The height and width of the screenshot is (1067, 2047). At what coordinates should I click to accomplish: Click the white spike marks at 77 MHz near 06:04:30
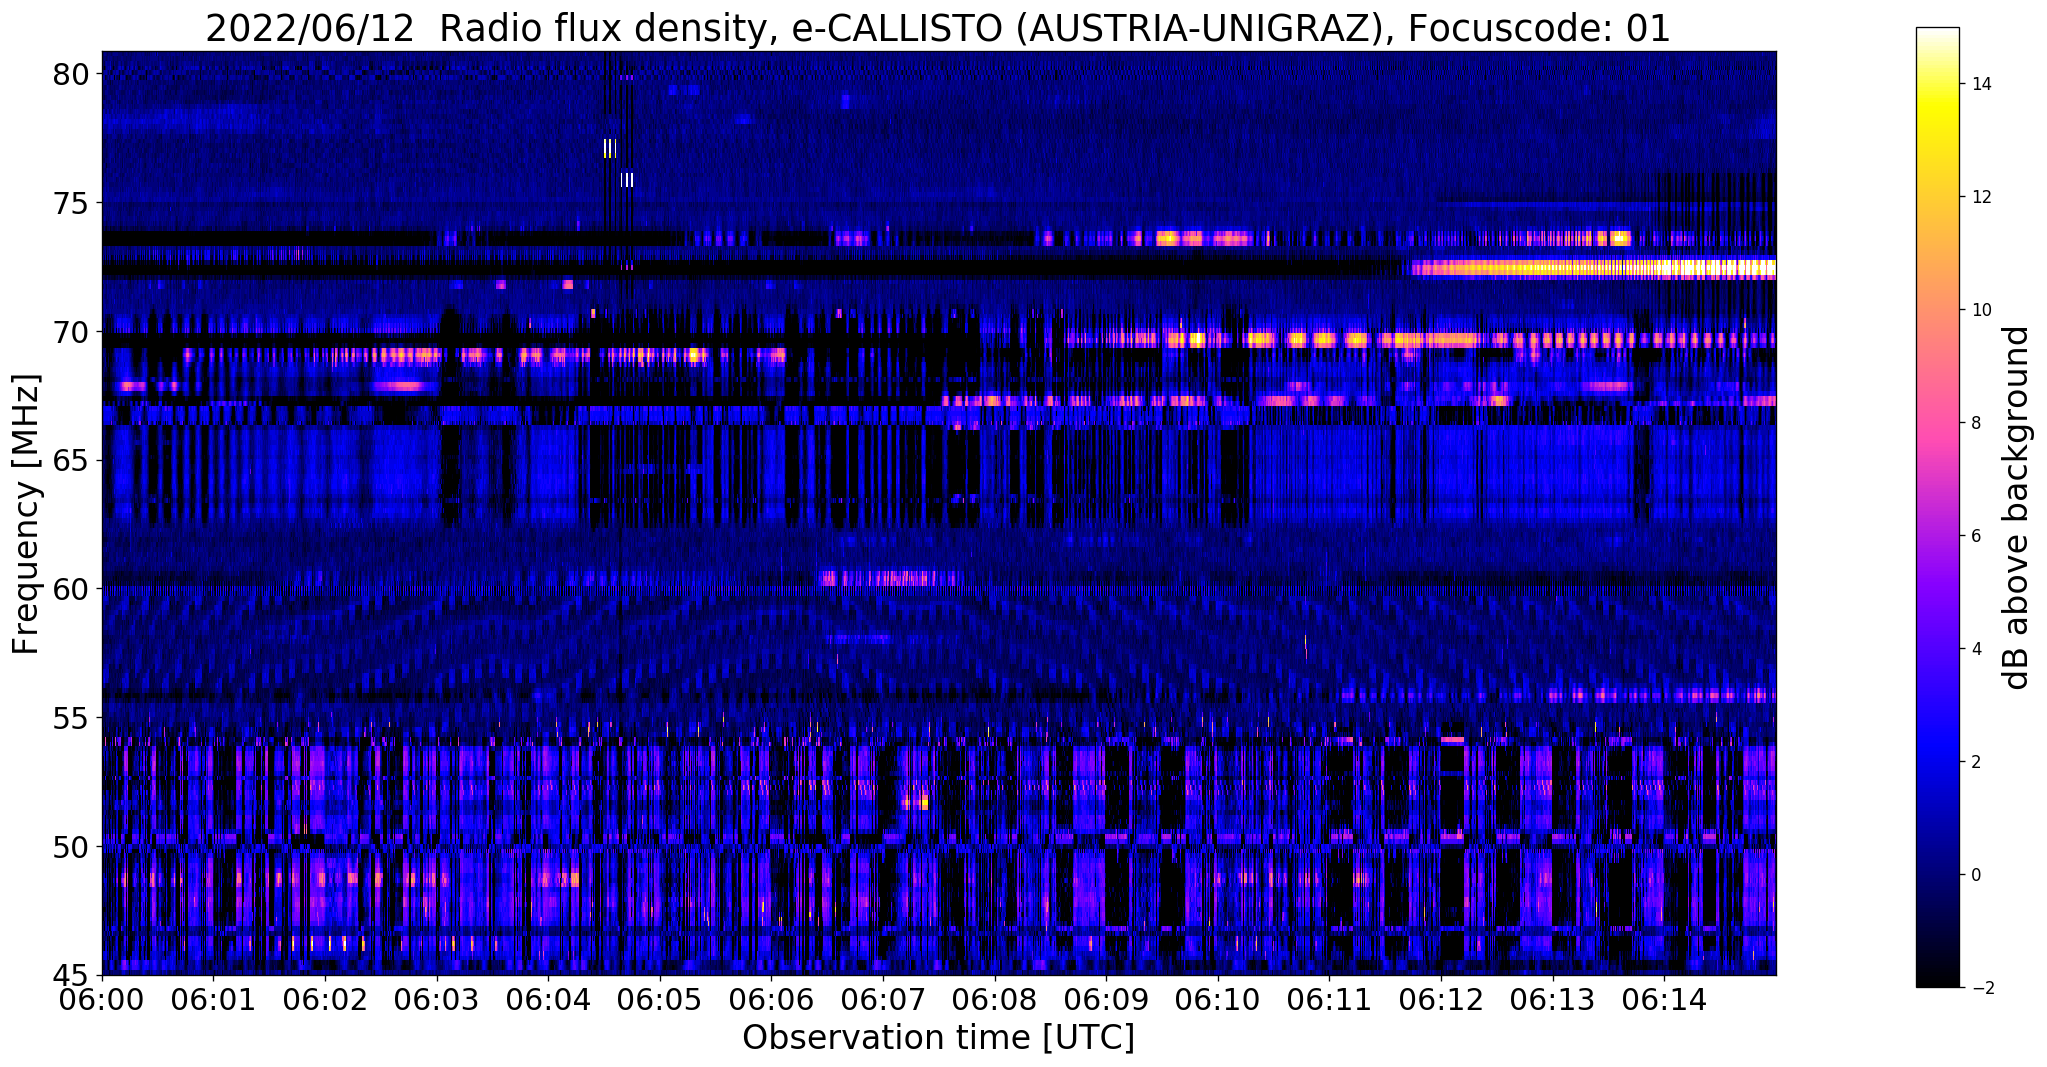[609, 149]
